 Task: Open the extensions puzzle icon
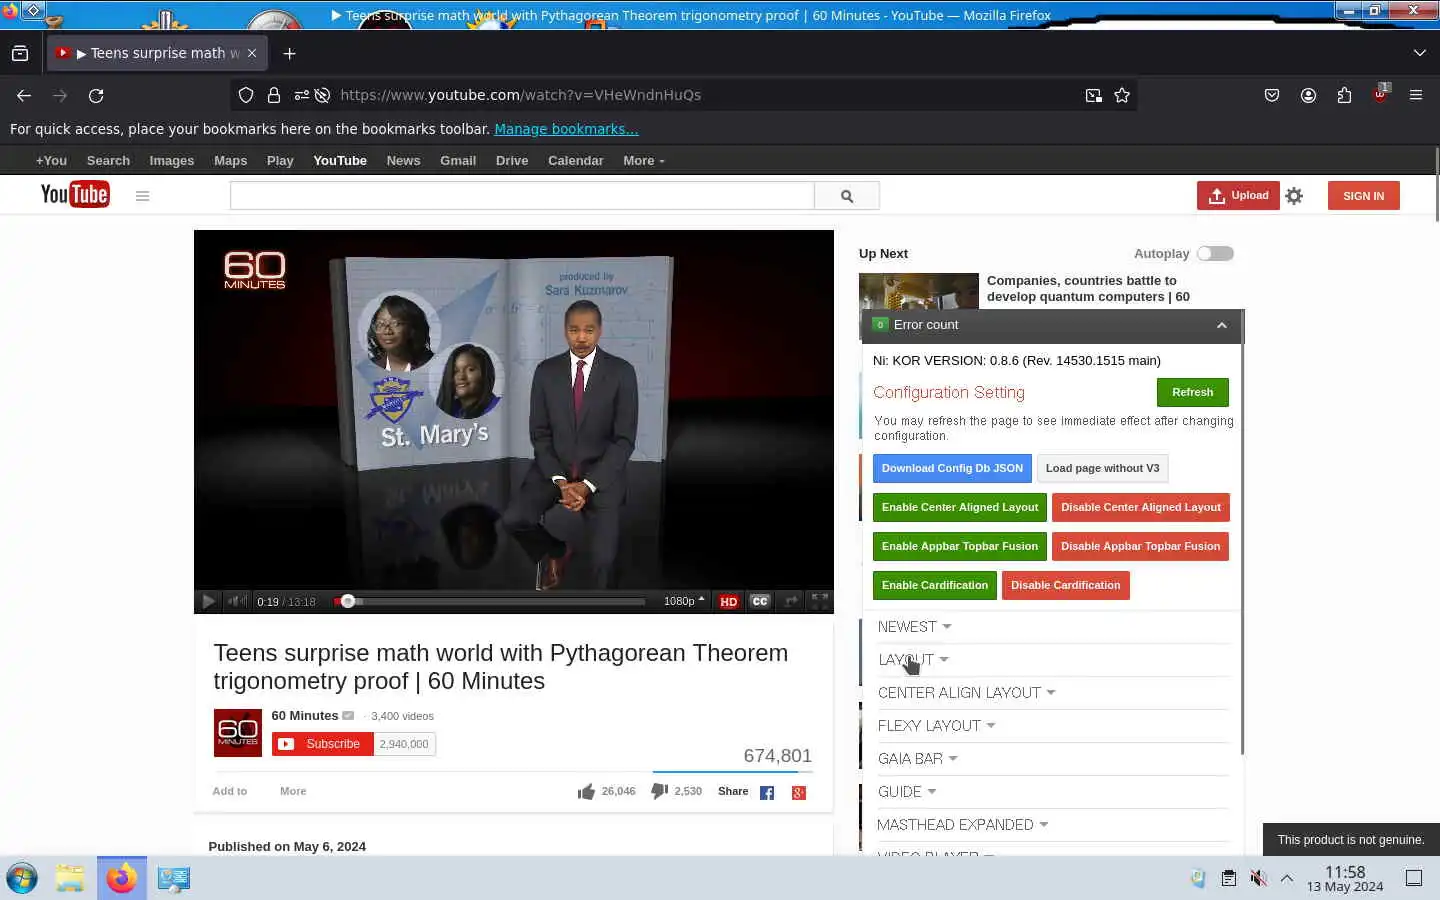1344,95
